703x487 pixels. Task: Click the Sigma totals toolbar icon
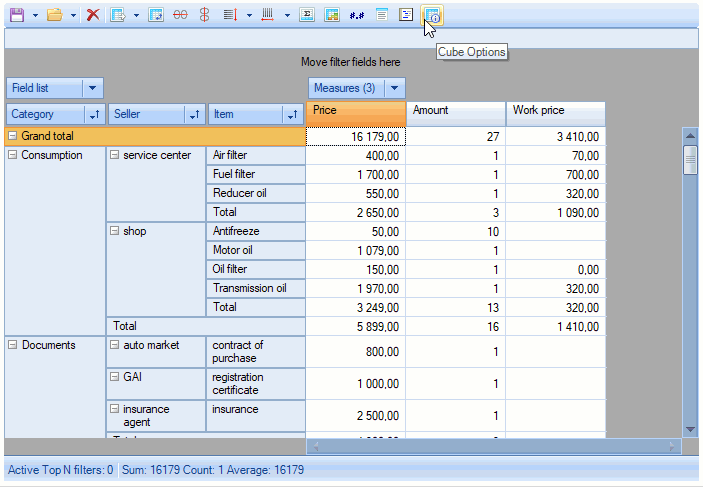307,15
